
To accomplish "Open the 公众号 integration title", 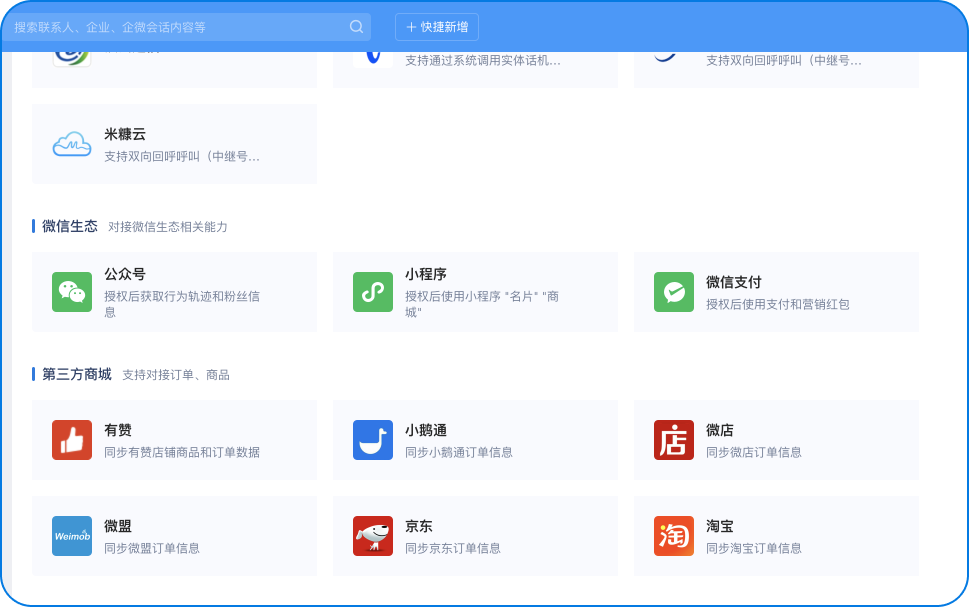I will (x=125, y=274).
